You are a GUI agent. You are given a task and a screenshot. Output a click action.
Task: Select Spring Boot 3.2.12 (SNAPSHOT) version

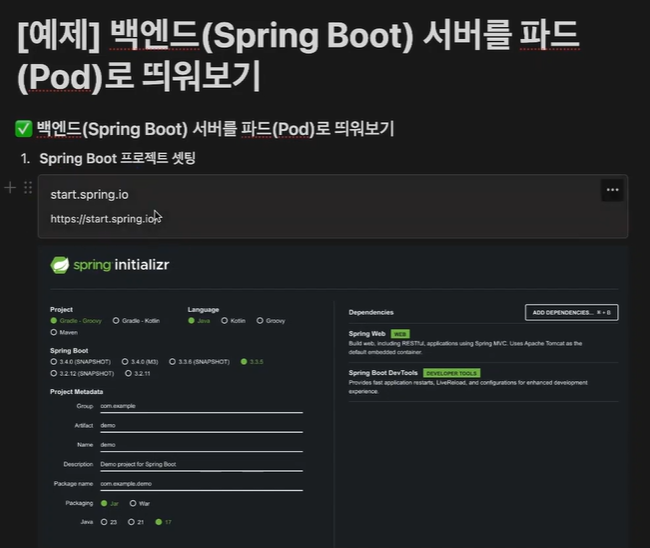[82, 373]
